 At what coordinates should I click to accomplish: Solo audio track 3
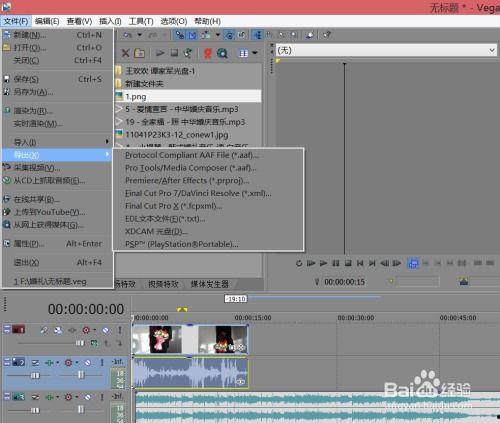[102, 397]
